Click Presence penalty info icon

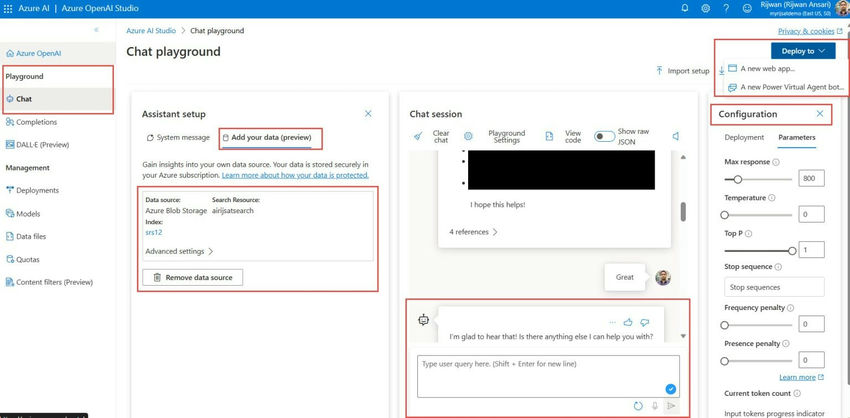[x=786, y=344]
